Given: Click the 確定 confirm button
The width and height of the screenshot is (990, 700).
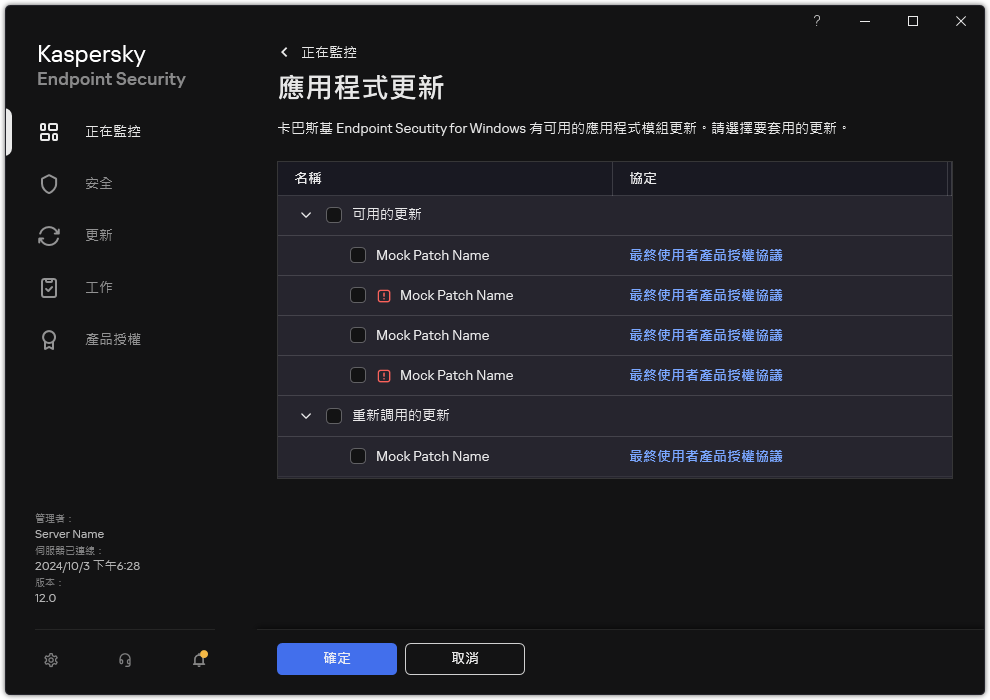Looking at the screenshot, I should point(336,659).
